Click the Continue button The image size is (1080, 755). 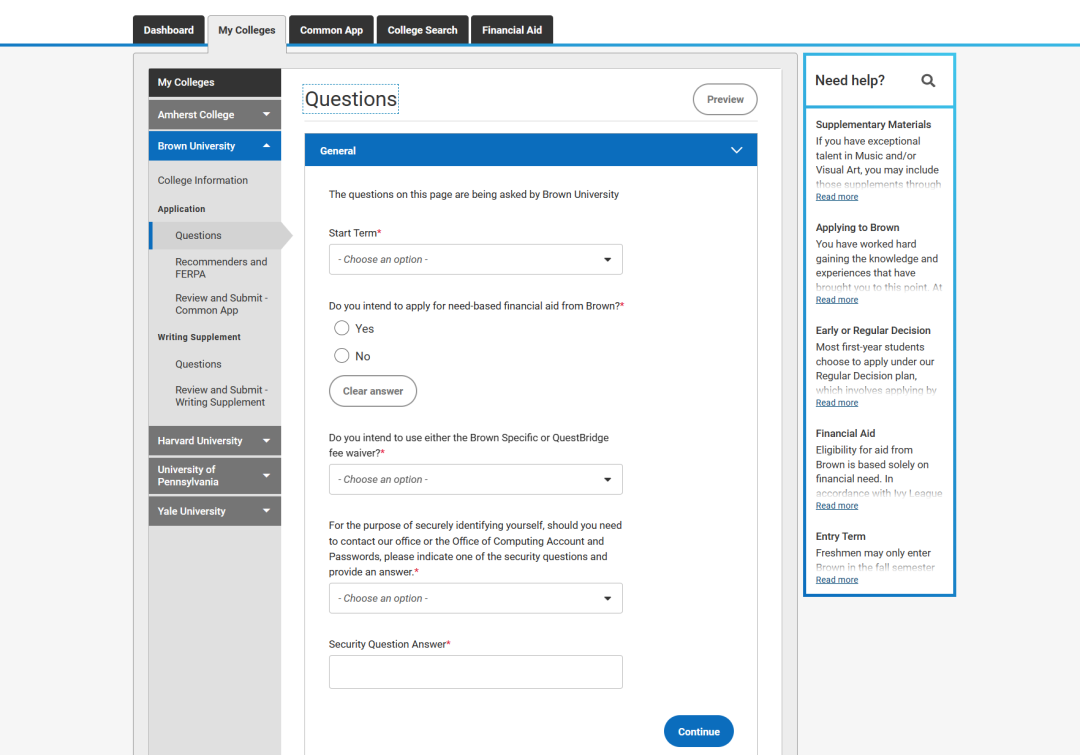tap(698, 732)
